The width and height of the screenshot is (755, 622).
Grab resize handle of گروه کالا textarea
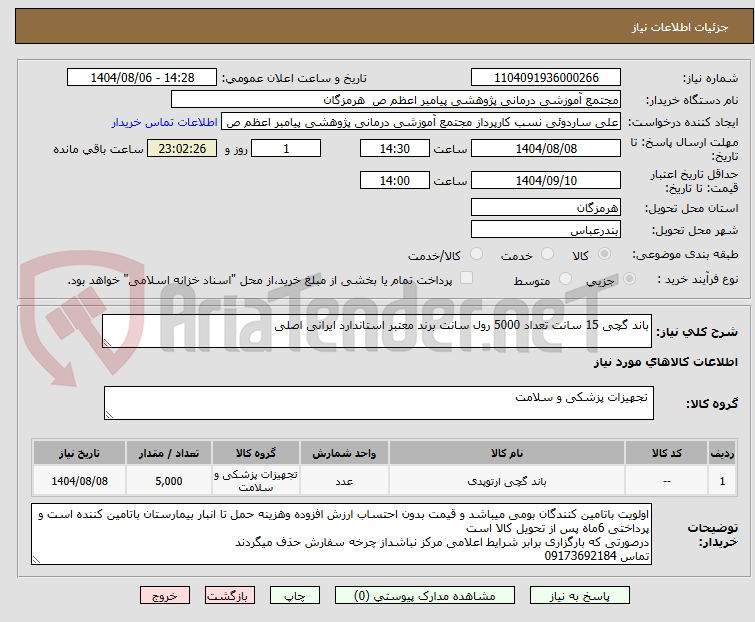tap(109, 415)
